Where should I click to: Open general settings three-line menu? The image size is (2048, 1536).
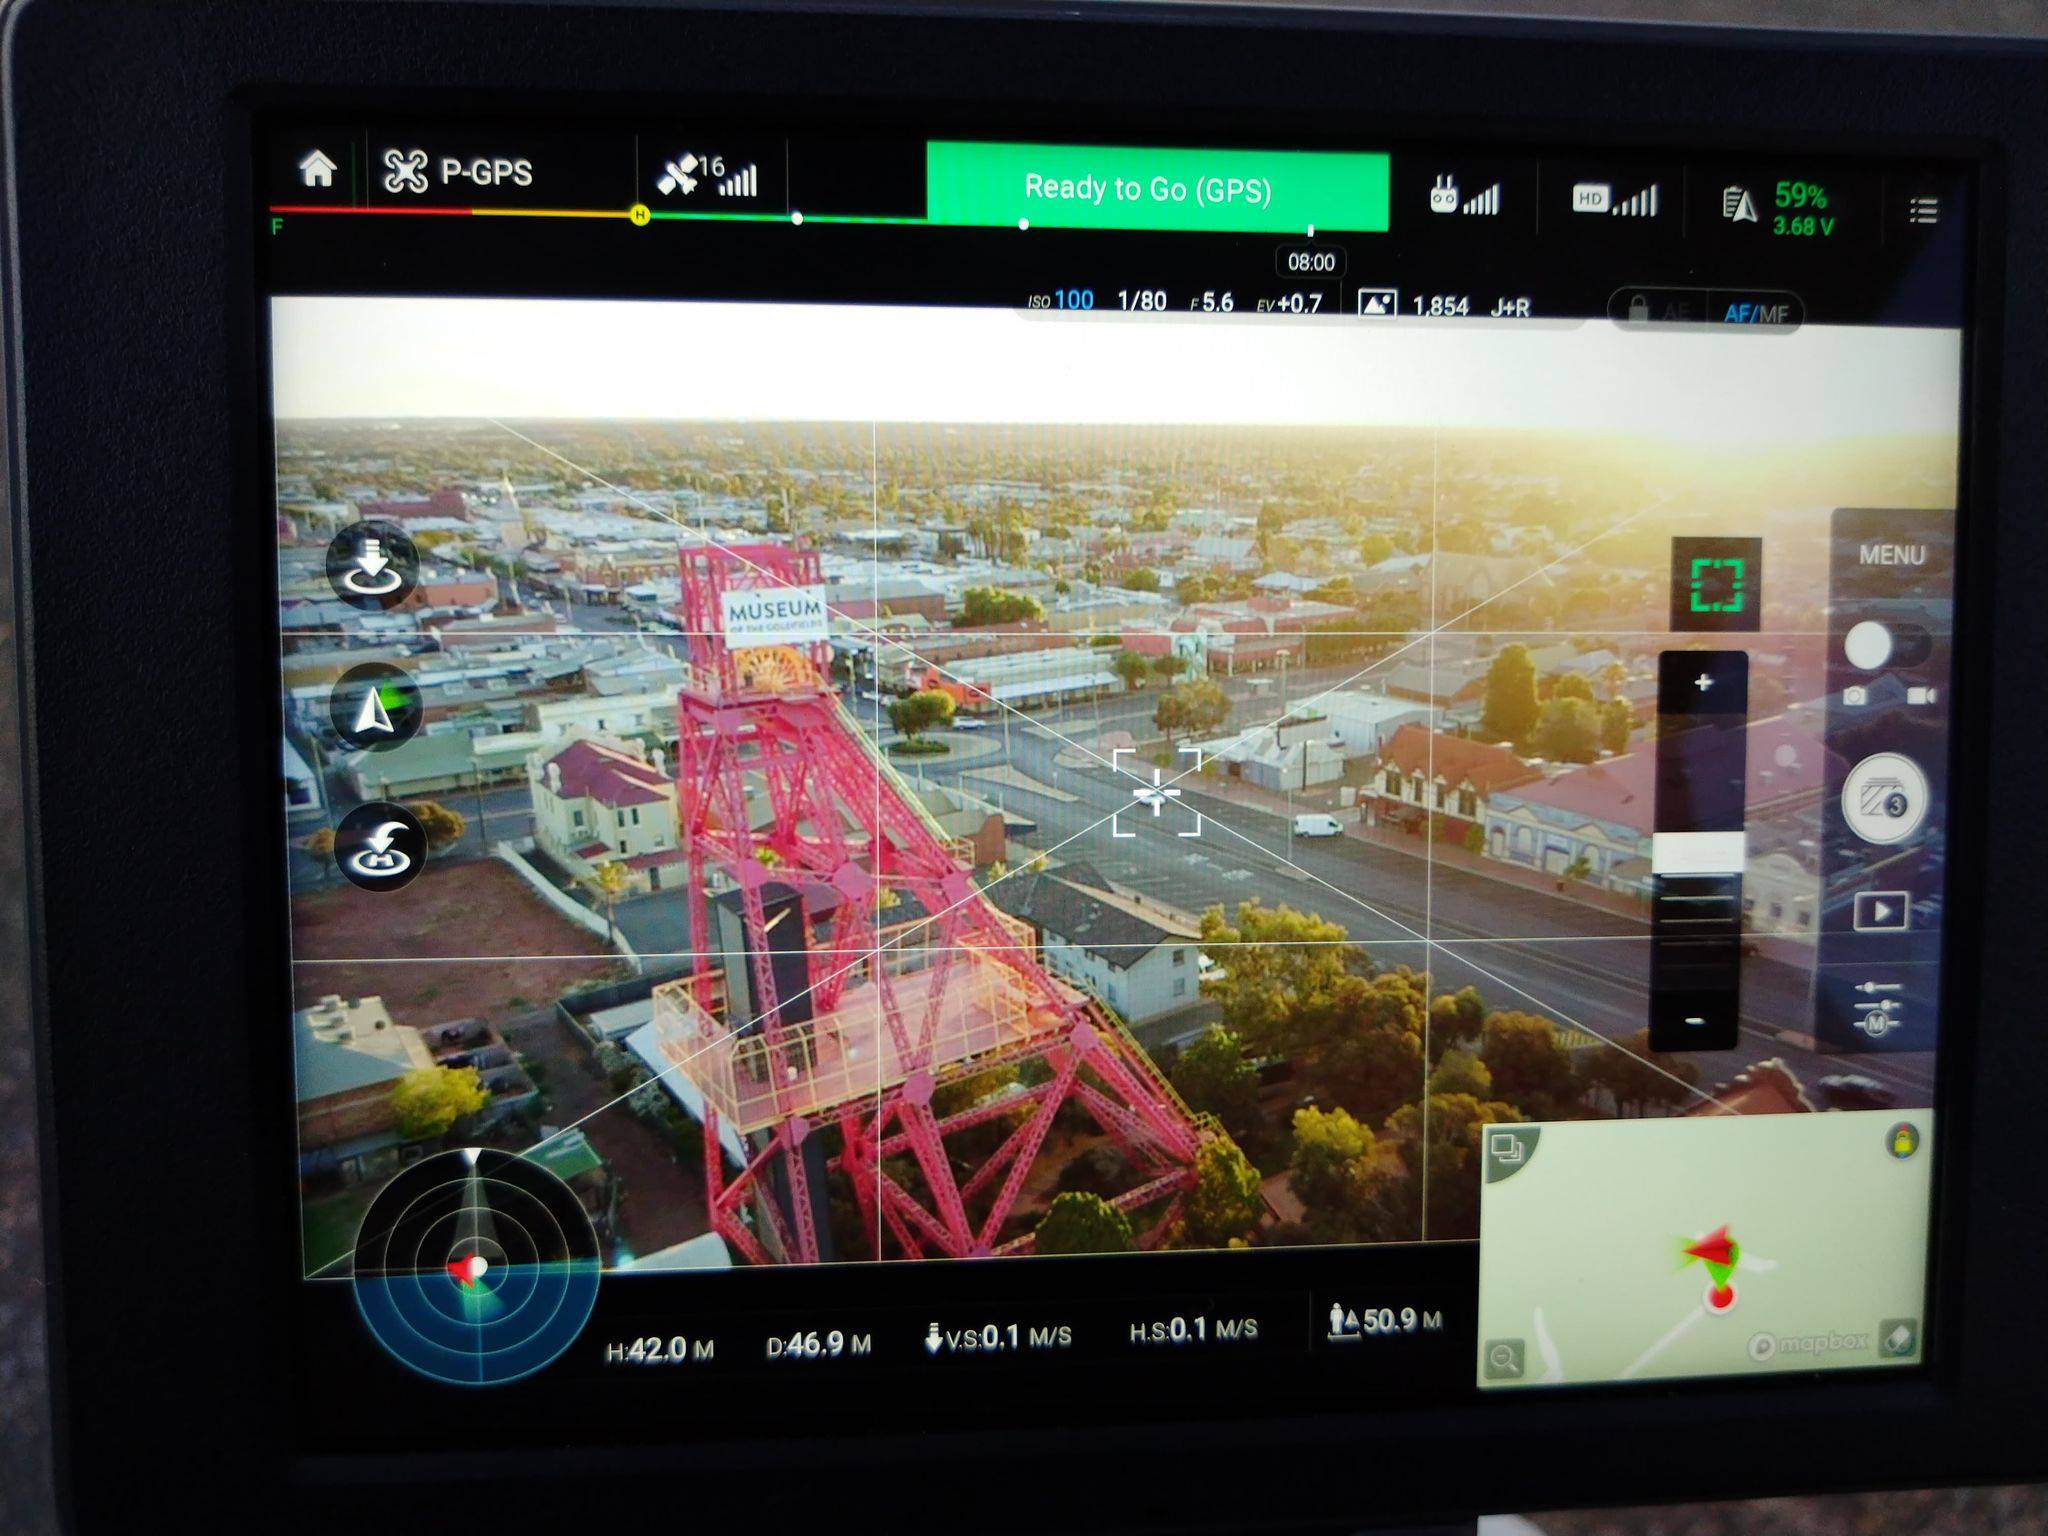(1923, 210)
